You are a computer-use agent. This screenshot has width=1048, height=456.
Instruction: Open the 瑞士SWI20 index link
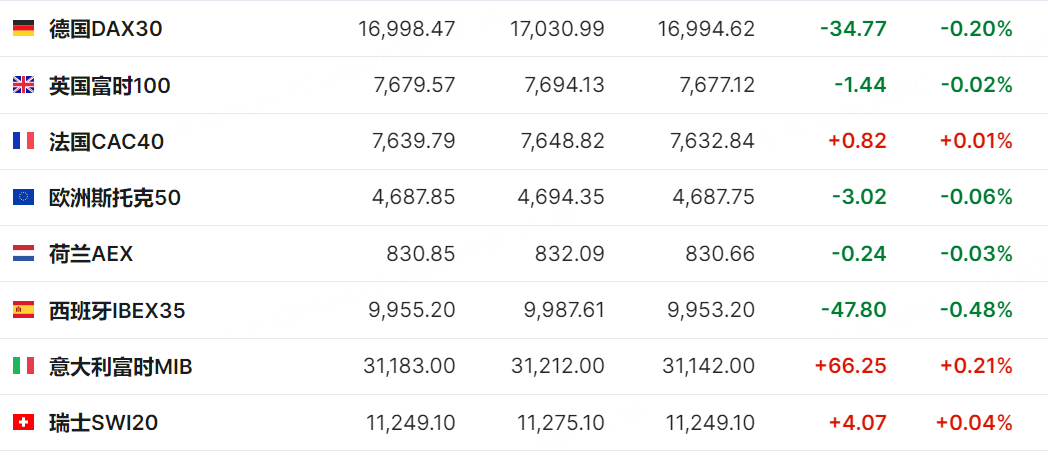[x=104, y=423]
